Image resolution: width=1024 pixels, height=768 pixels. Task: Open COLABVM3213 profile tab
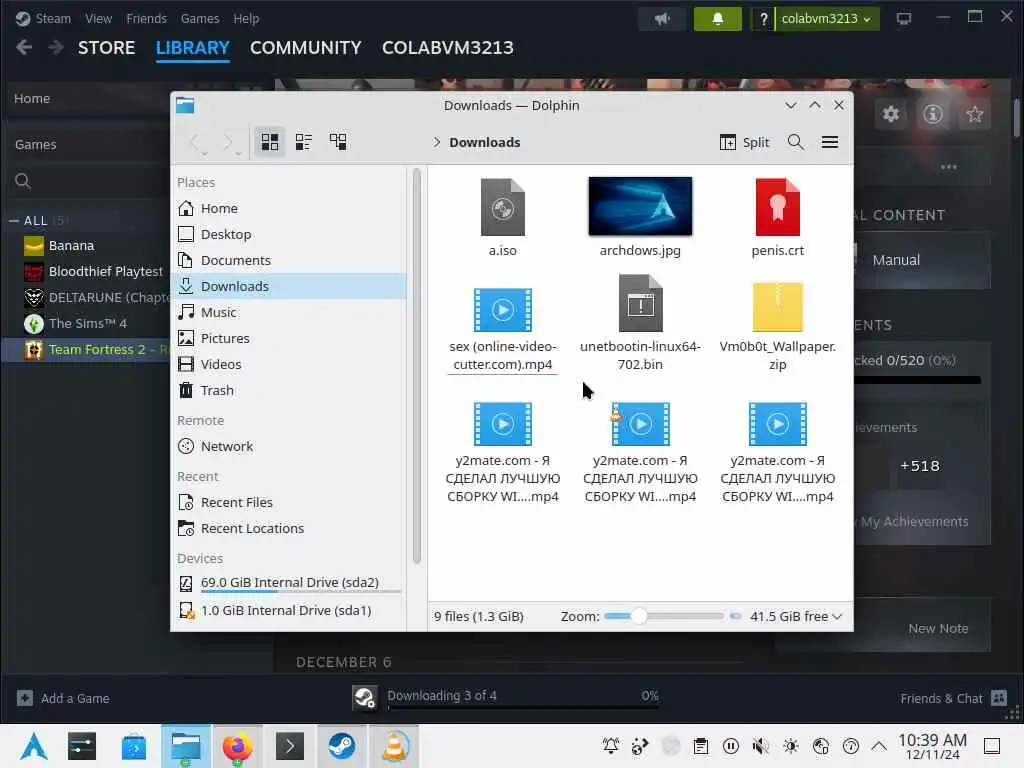pos(448,48)
